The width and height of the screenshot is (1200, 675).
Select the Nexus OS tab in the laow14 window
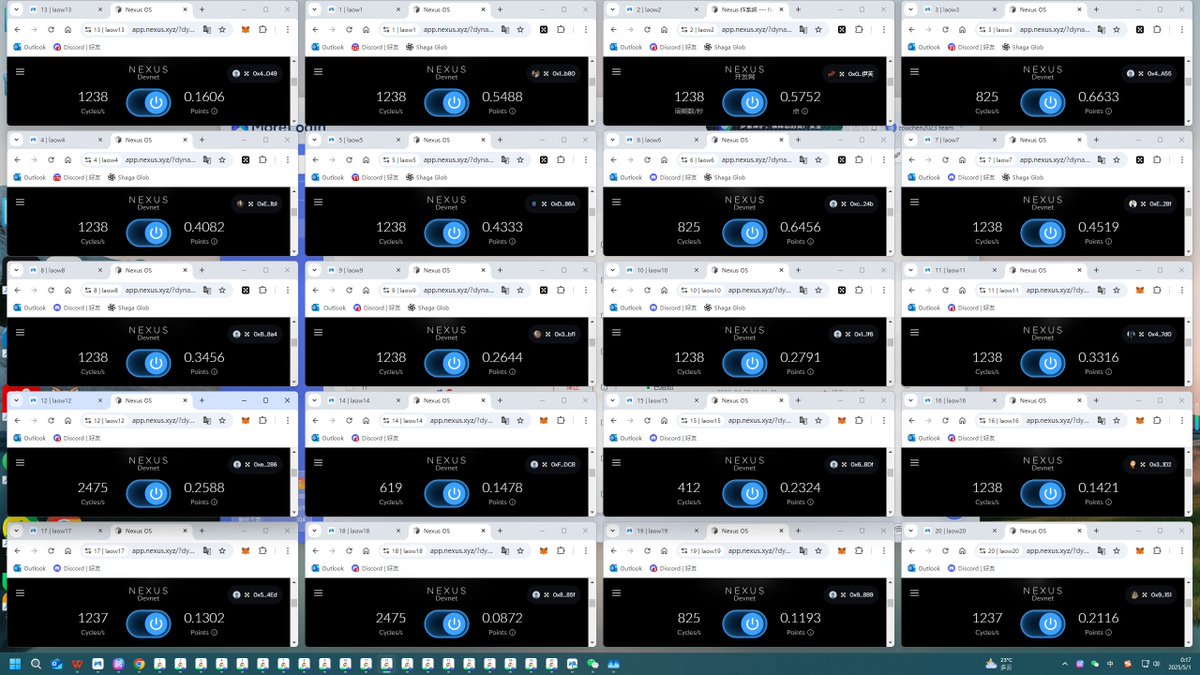coord(435,400)
